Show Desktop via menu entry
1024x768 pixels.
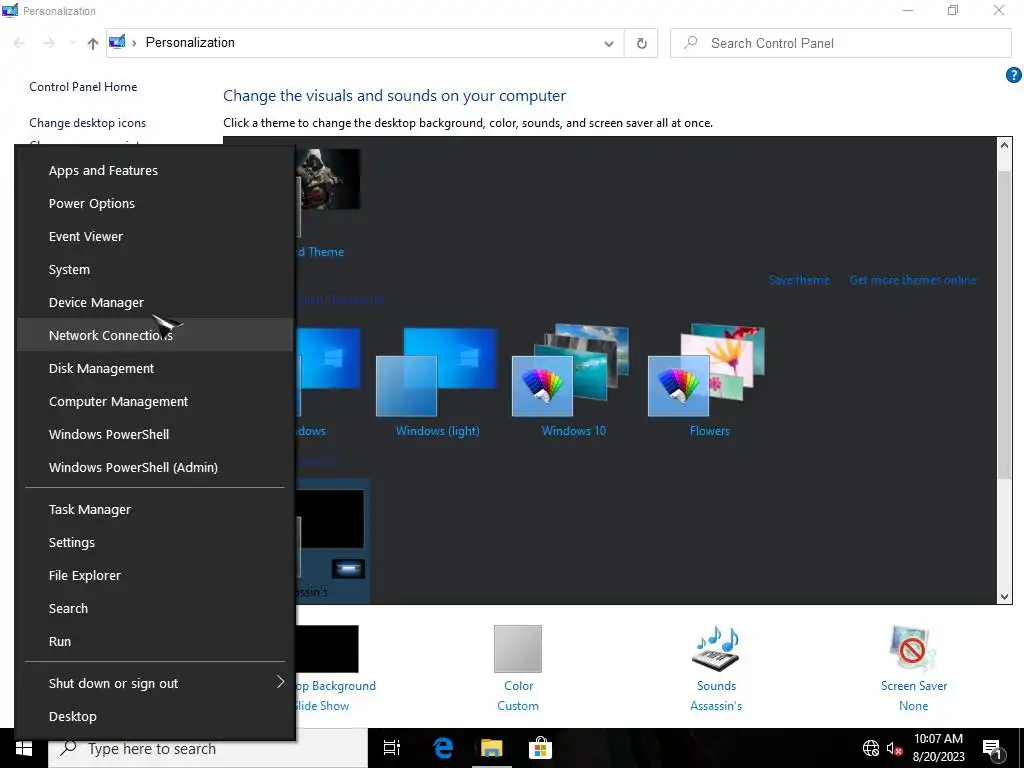coord(155,716)
